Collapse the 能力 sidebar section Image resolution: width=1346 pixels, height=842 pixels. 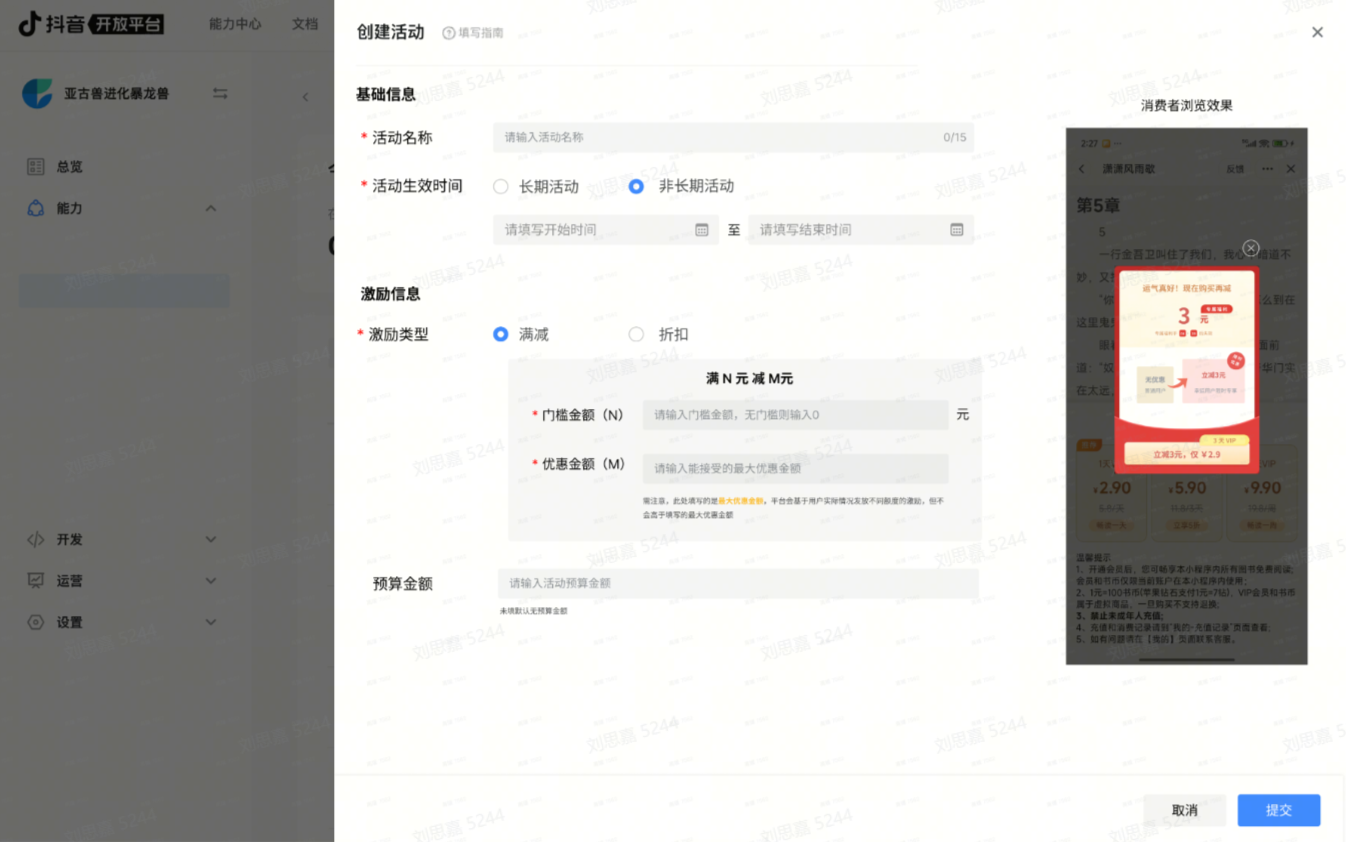210,208
